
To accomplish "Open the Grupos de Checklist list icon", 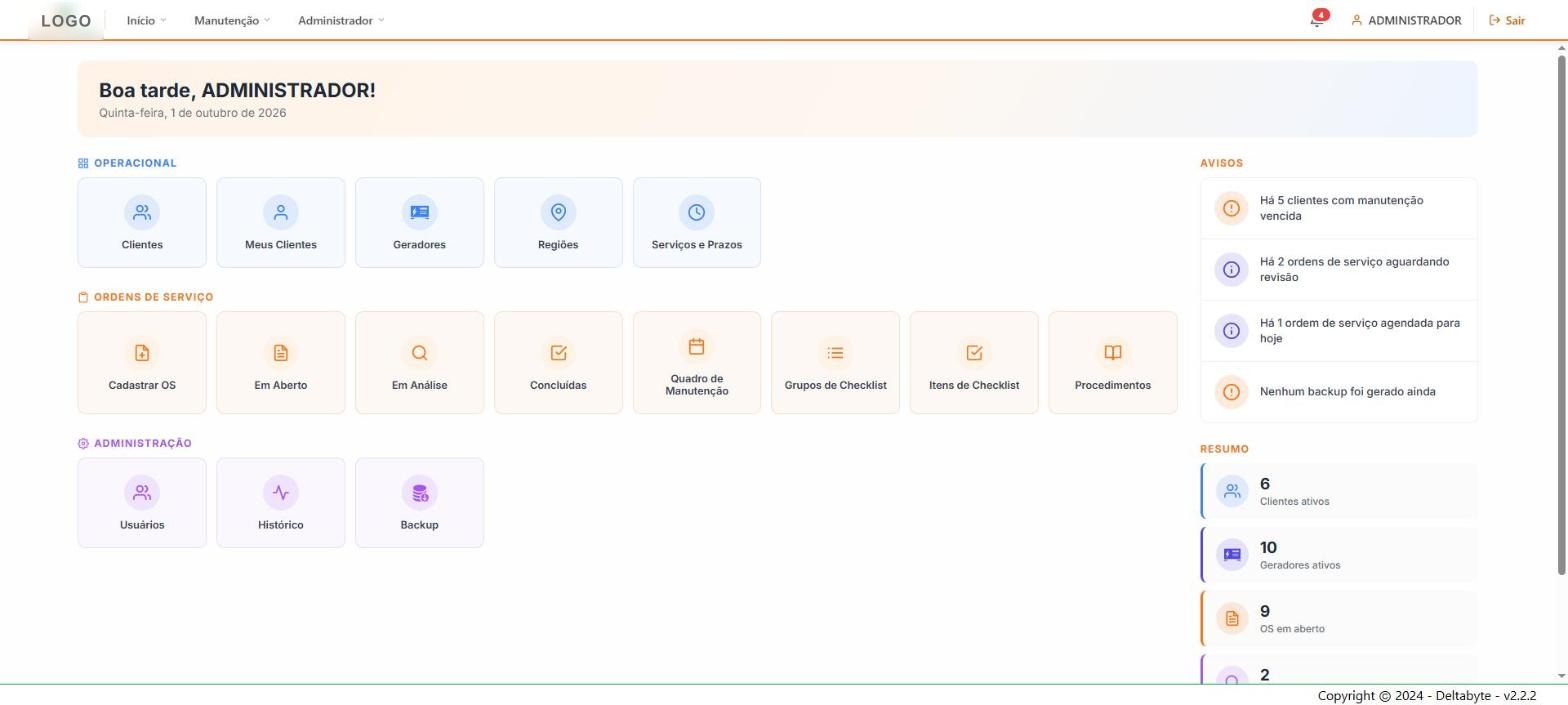I will (x=835, y=353).
